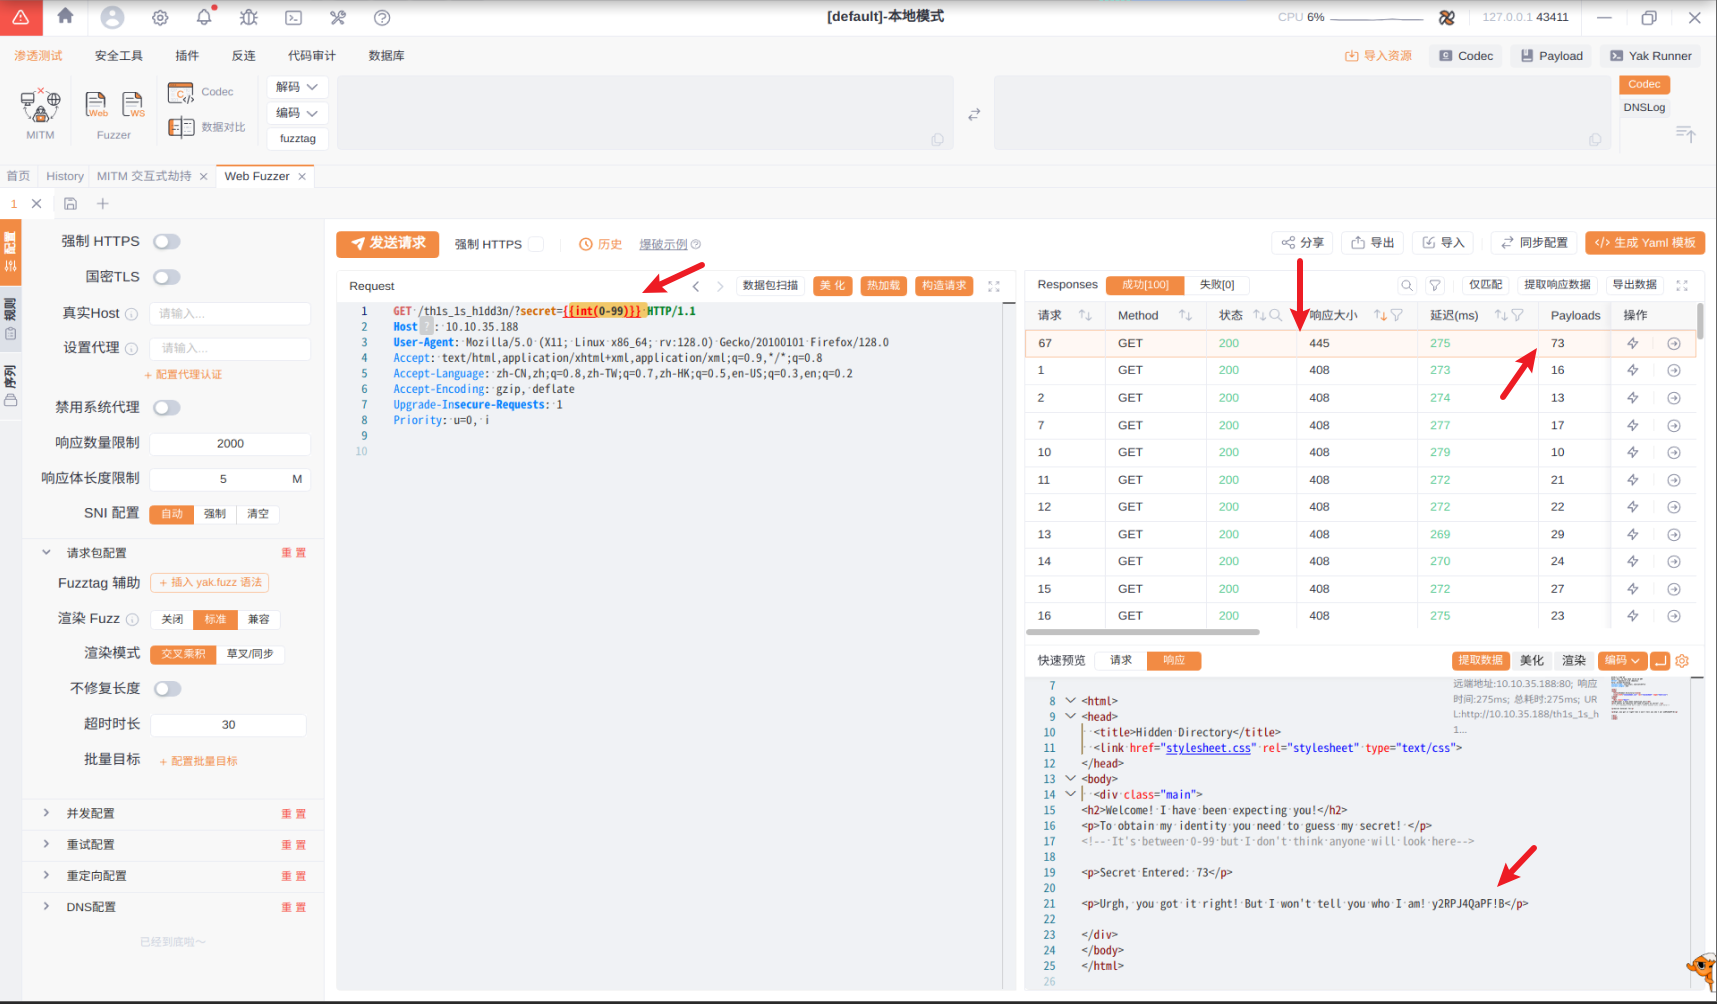This screenshot has width=1717, height=1004.
Task: Open the MITM tool icon
Action: click(40, 105)
